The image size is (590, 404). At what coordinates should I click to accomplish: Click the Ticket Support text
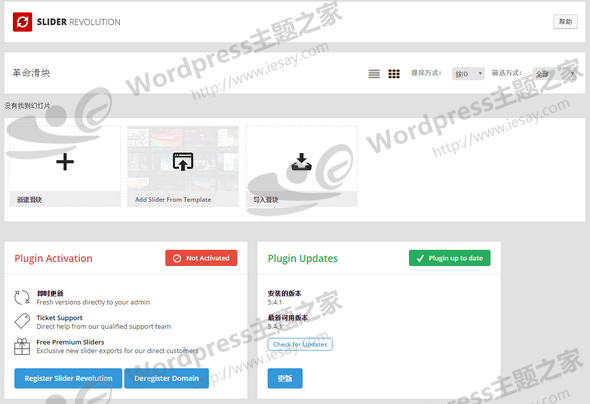pos(59,318)
